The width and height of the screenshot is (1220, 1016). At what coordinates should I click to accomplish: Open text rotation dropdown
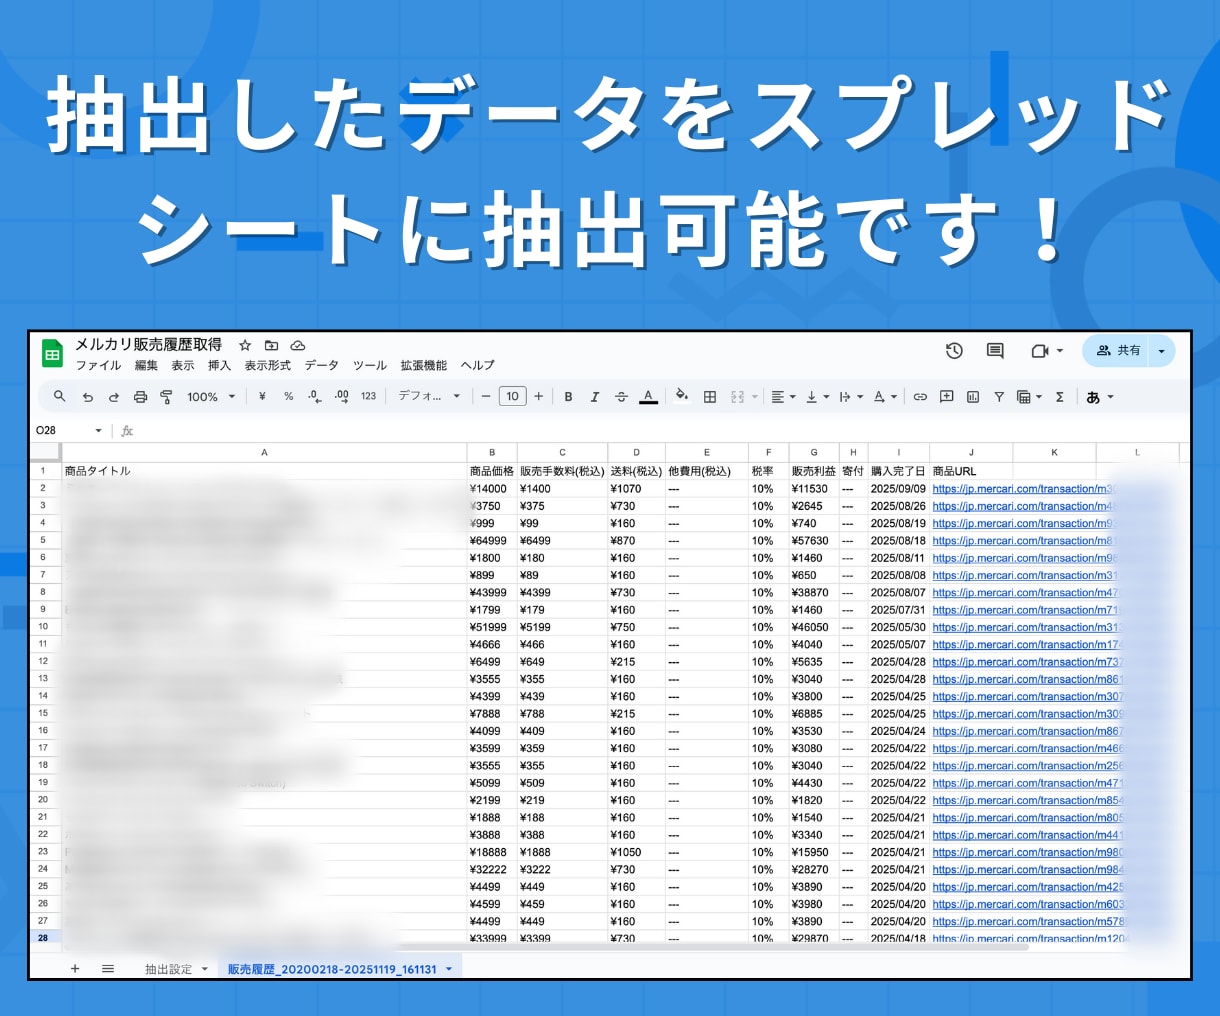pos(885,397)
